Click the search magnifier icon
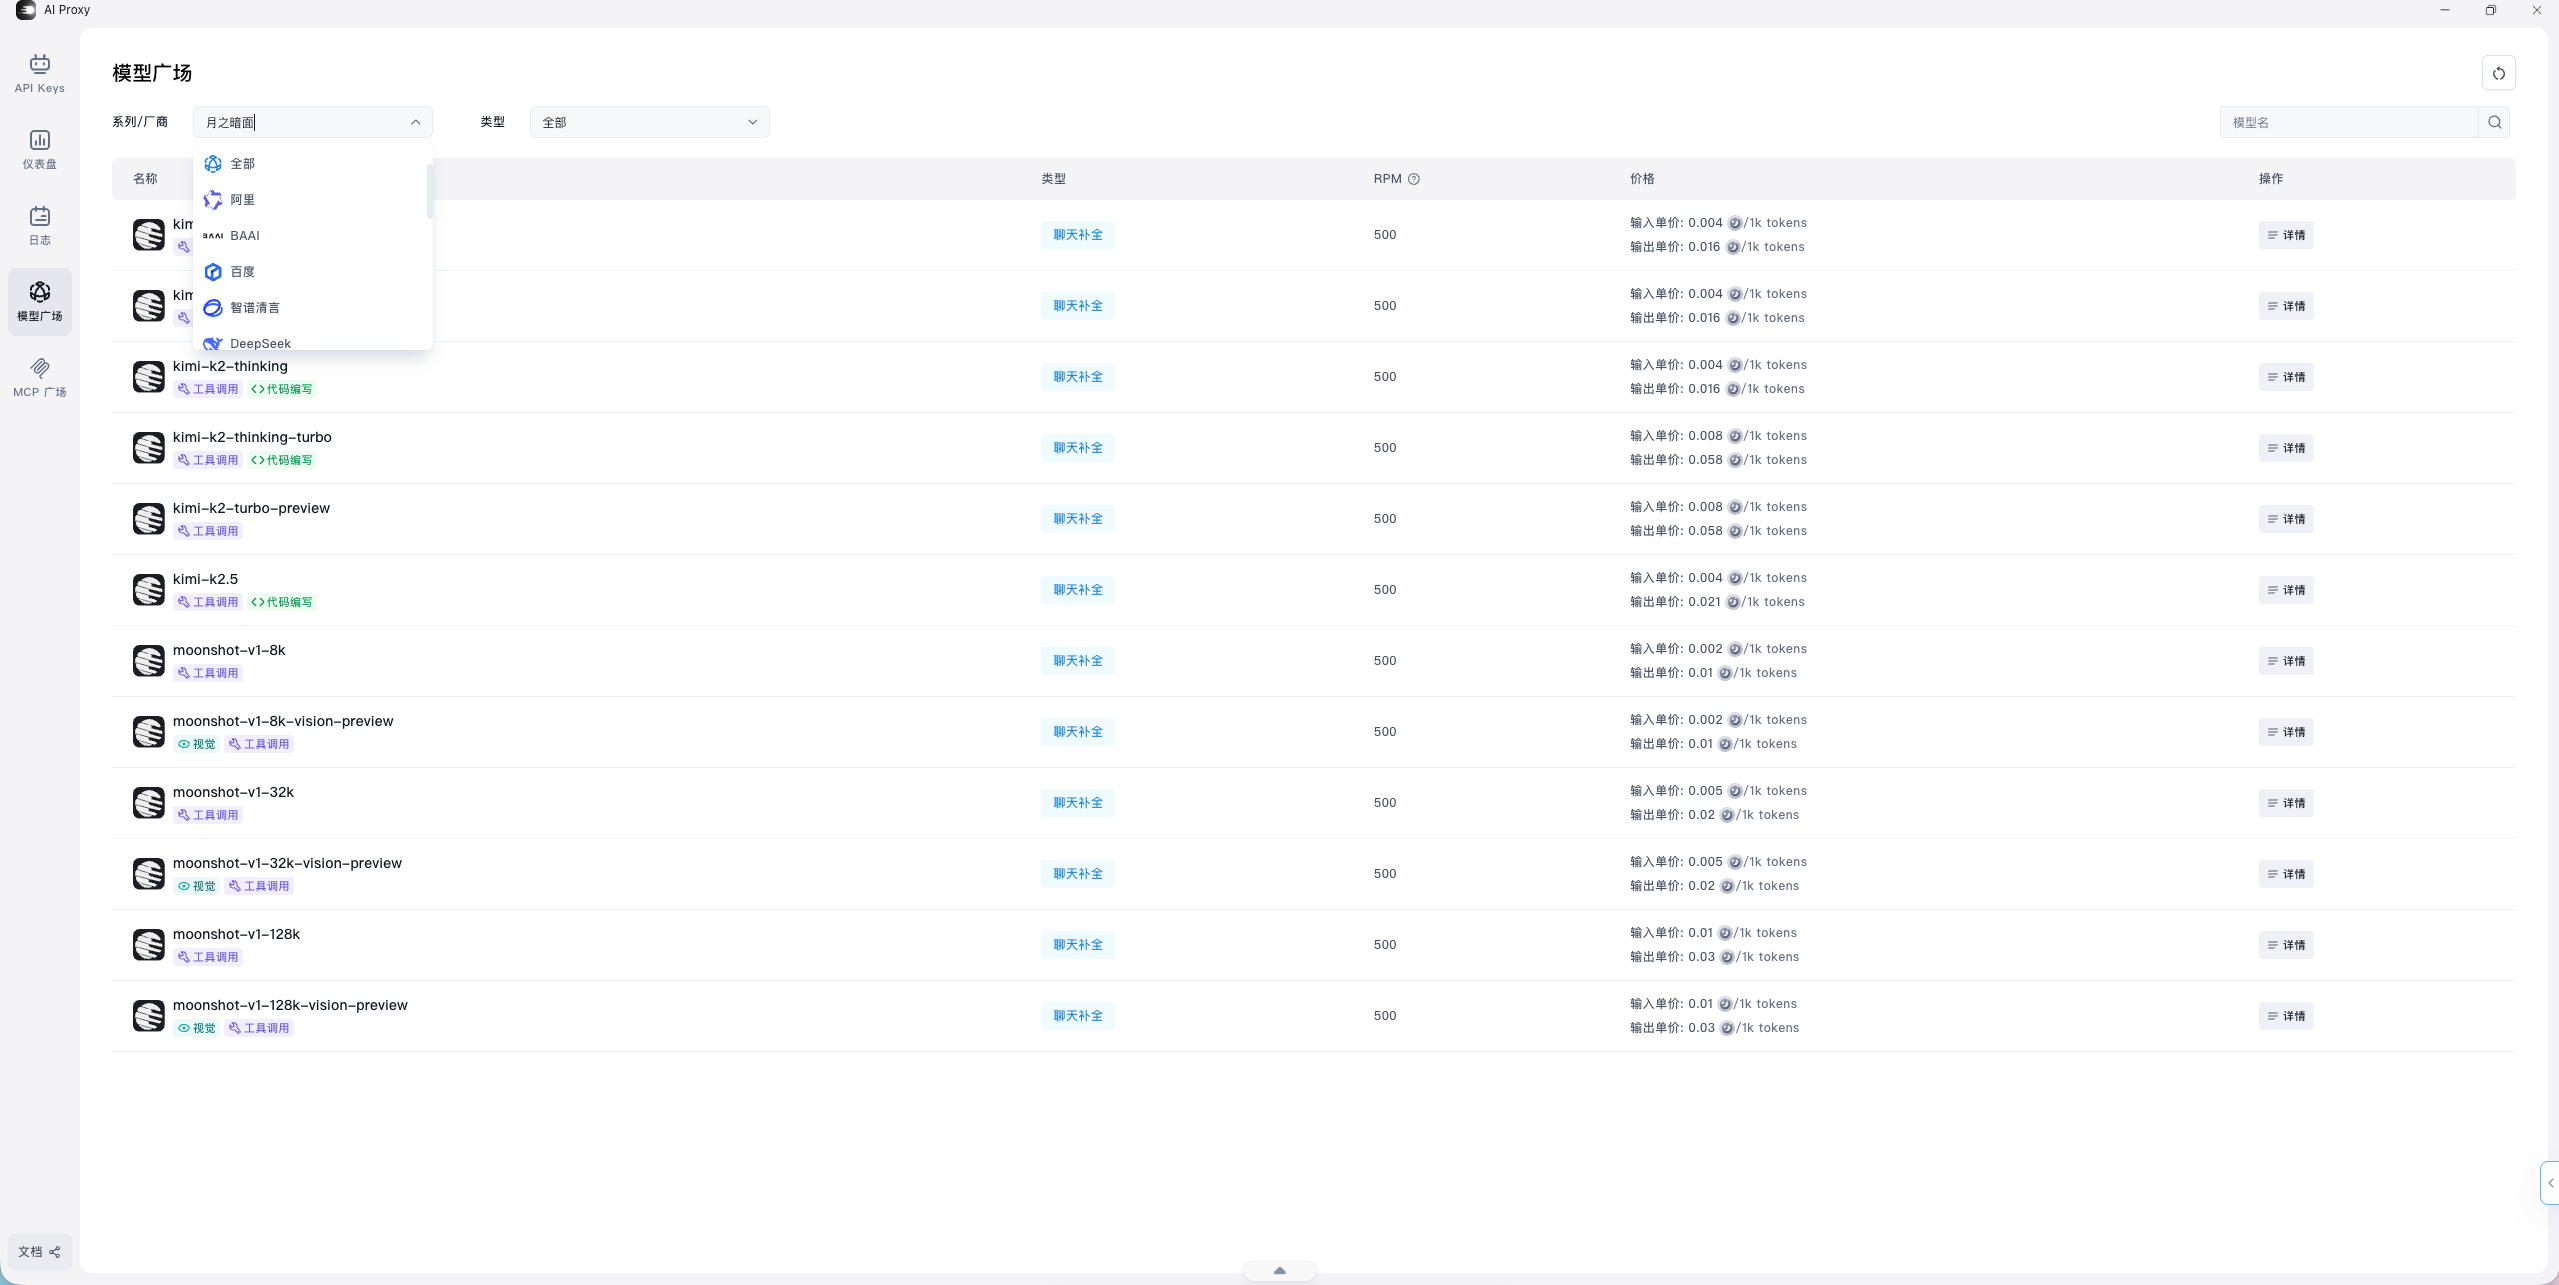 (x=2494, y=122)
